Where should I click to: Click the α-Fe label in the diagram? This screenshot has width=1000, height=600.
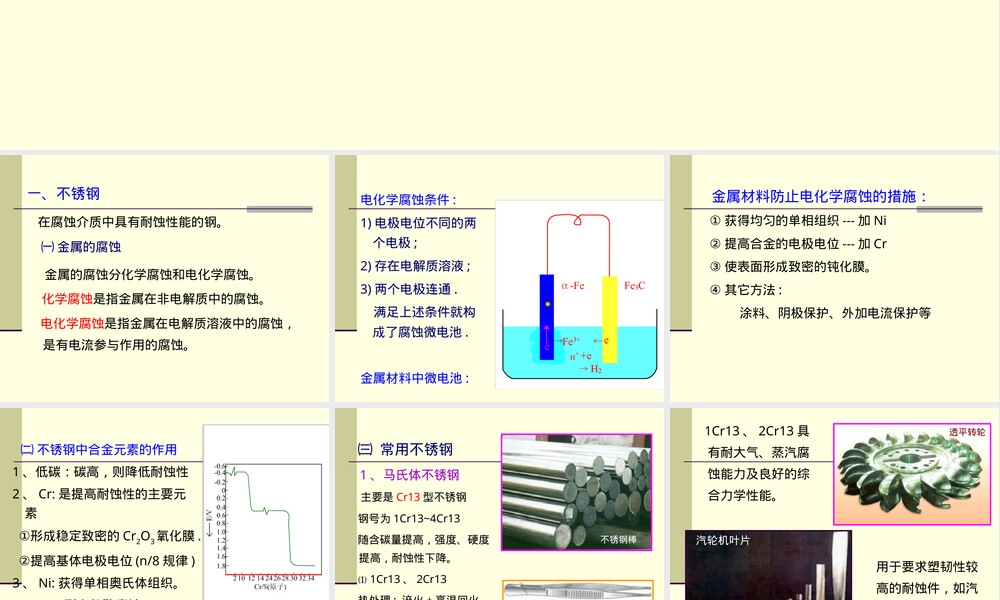[x=573, y=286]
